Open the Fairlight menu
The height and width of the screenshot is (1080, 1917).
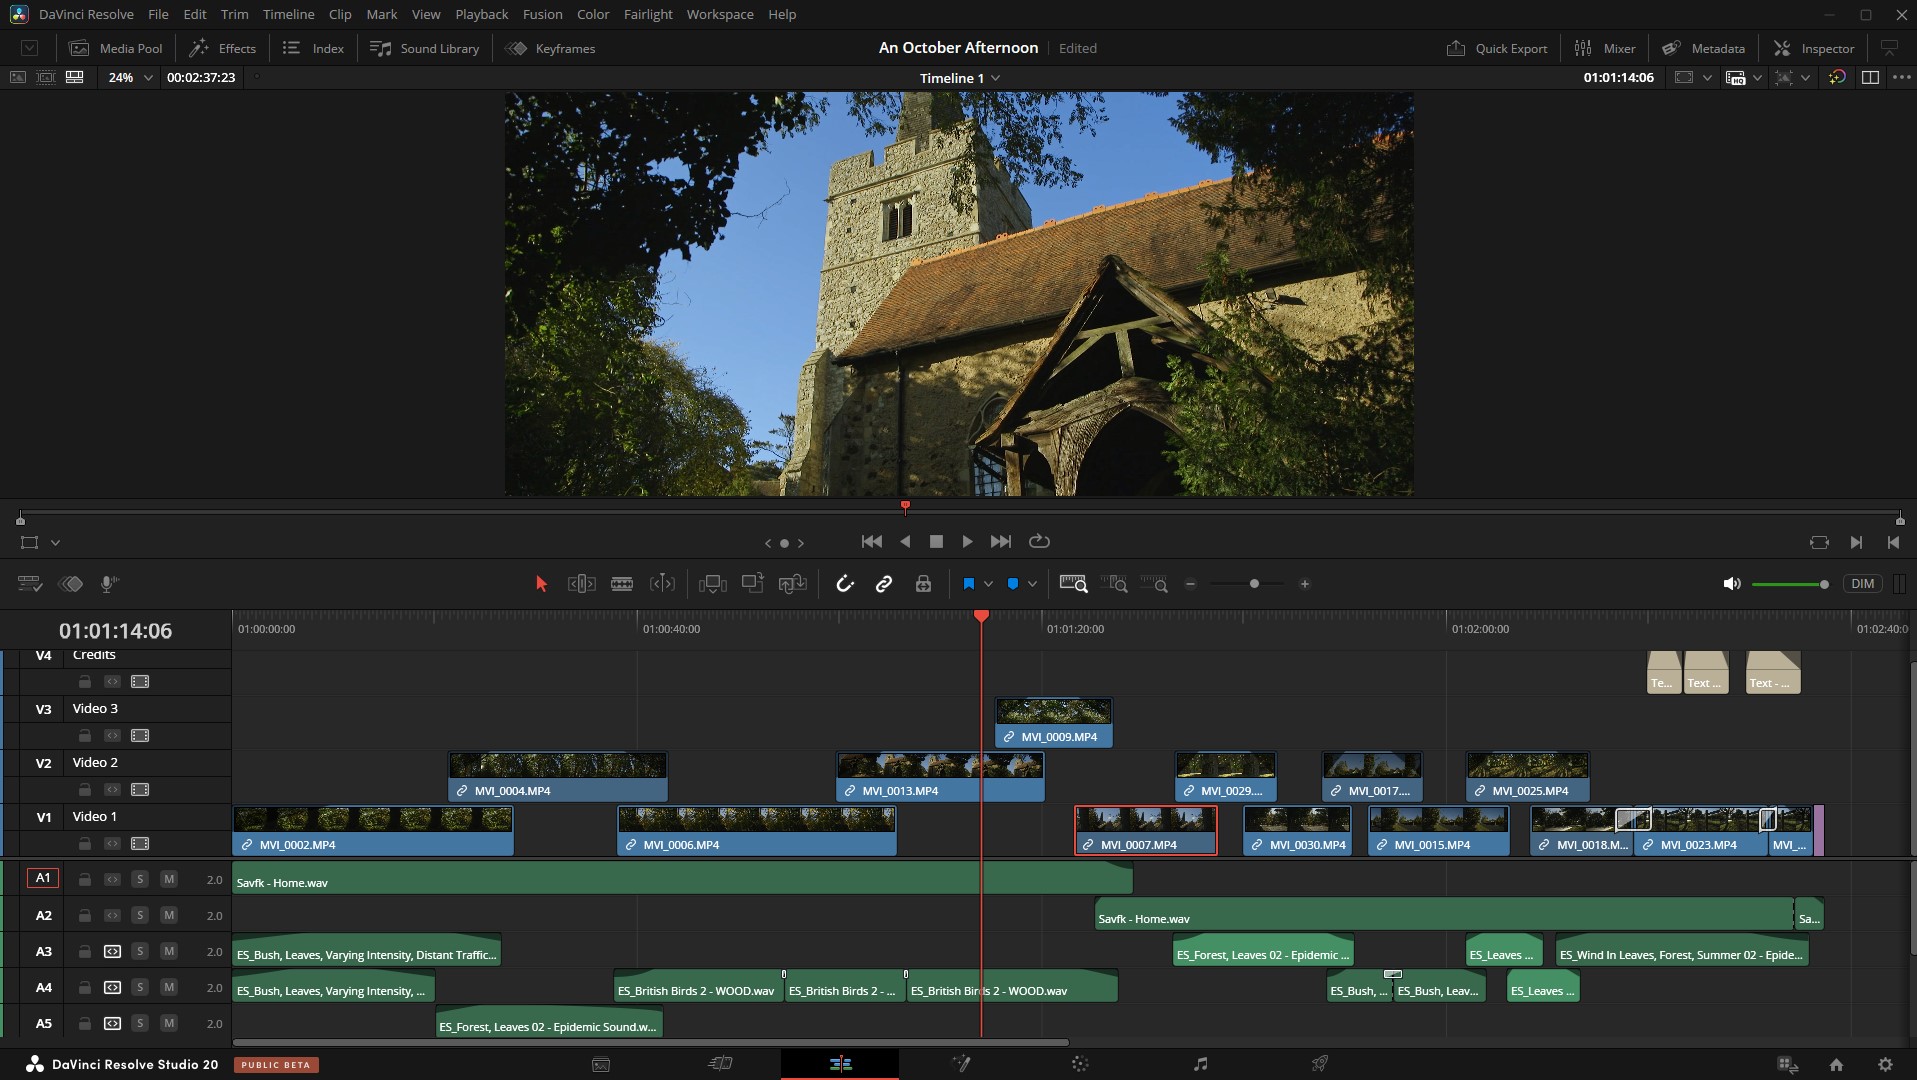648,14
